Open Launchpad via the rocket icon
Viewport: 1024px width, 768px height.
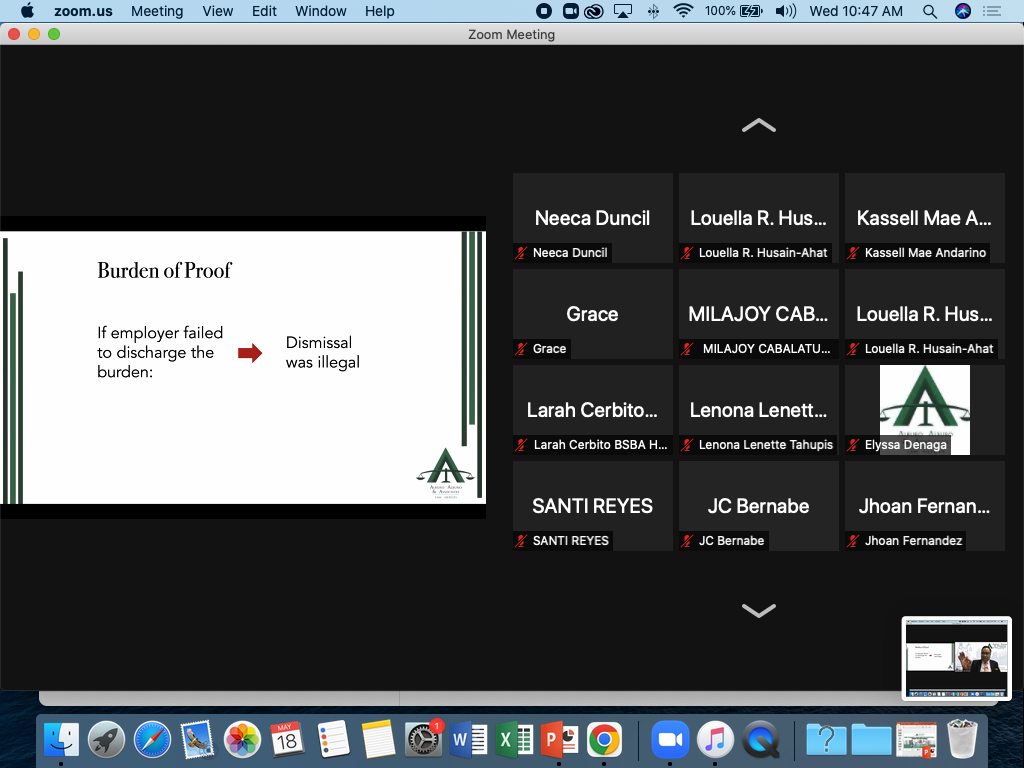point(107,740)
